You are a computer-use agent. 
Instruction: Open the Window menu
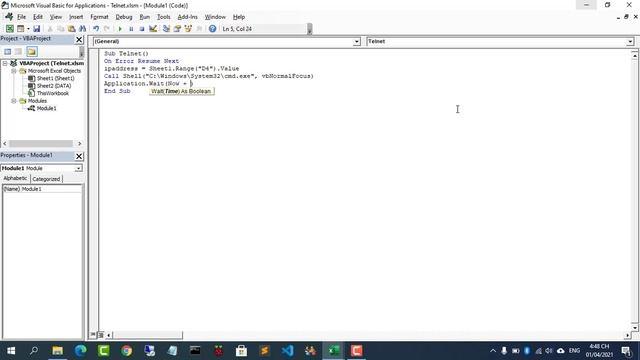(215, 17)
